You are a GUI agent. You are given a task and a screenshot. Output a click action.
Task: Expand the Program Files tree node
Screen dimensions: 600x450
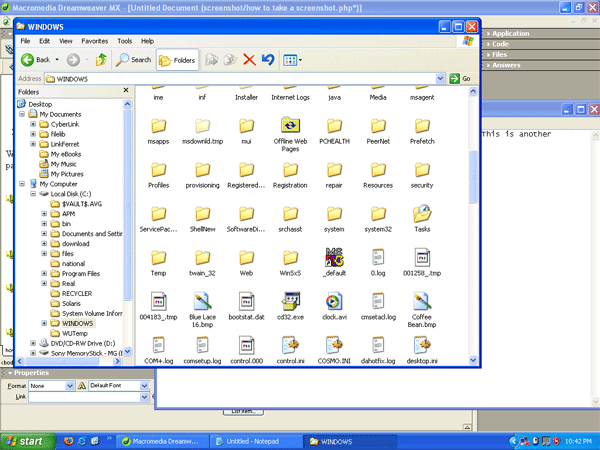(x=44, y=273)
